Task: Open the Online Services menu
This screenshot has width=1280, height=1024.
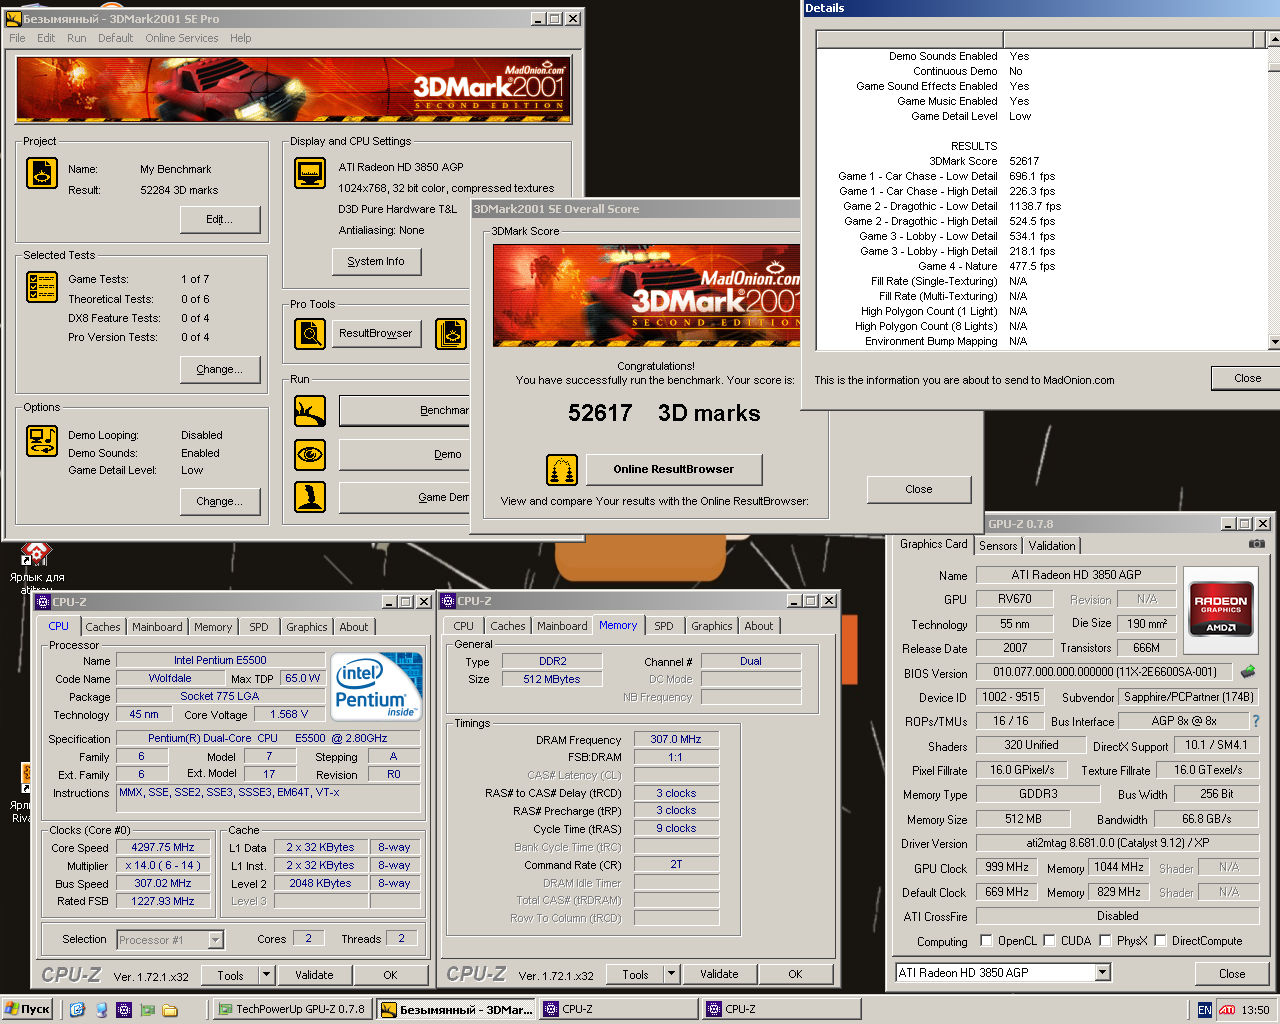Action: click(x=181, y=38)
